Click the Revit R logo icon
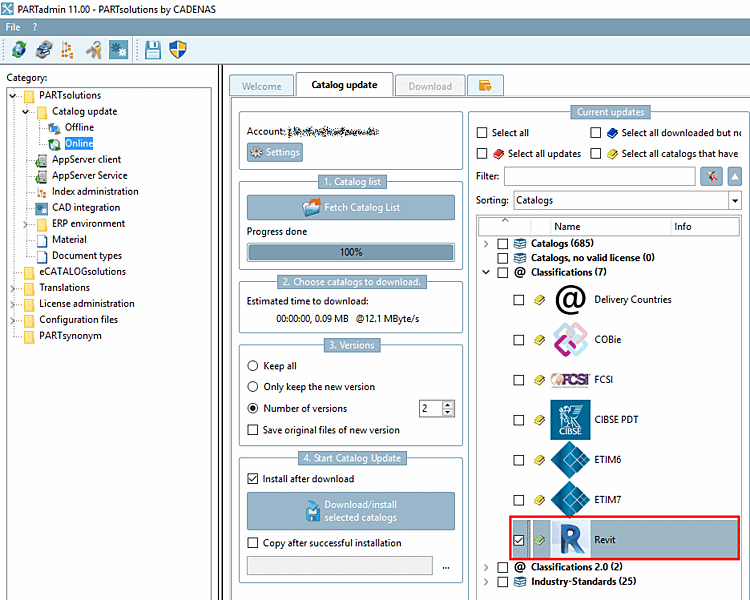Viewport: 750px width, 600px height. (x=571, y=540)
